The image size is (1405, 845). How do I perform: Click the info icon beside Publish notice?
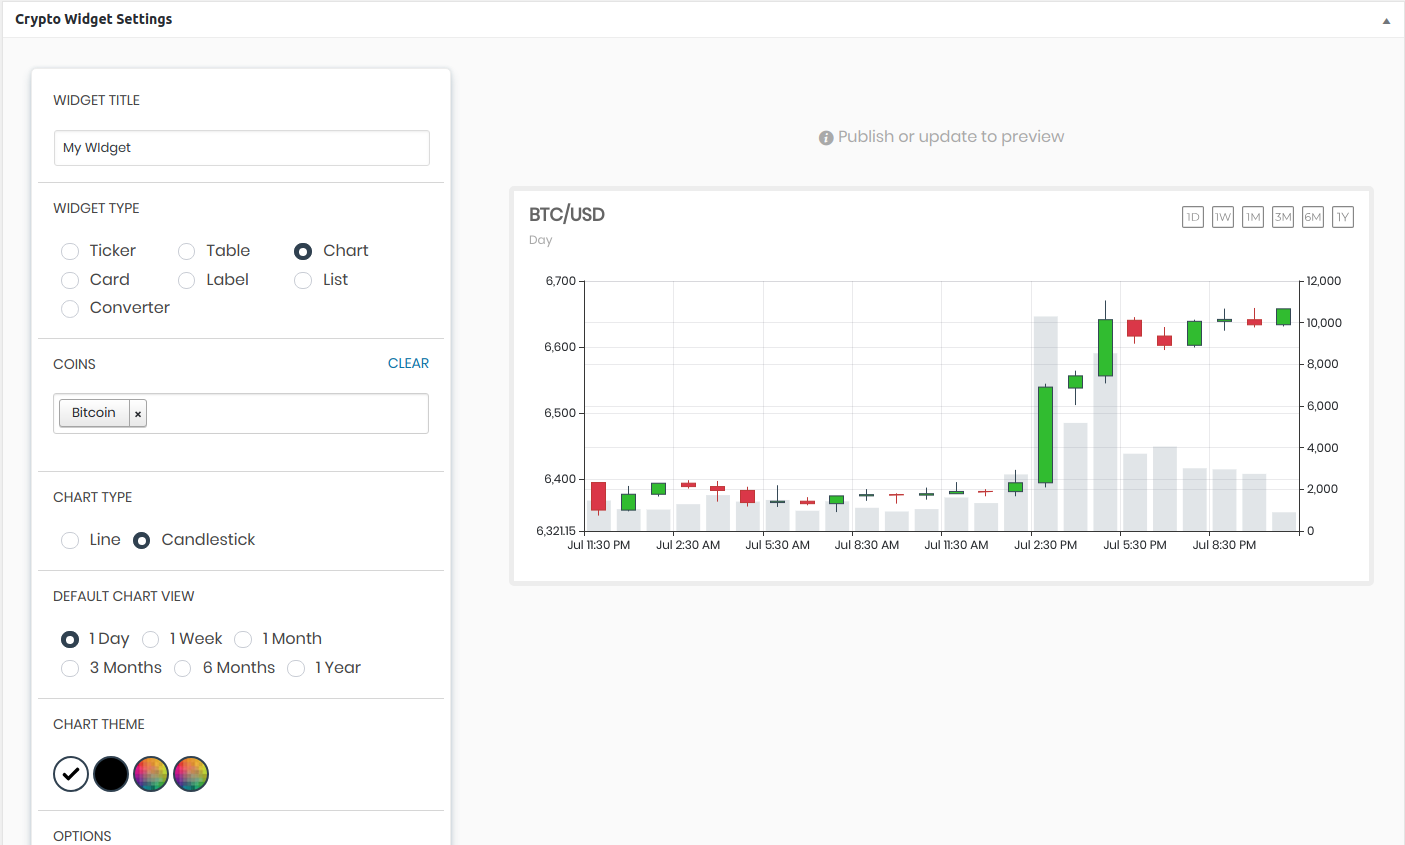click(826, 138)
